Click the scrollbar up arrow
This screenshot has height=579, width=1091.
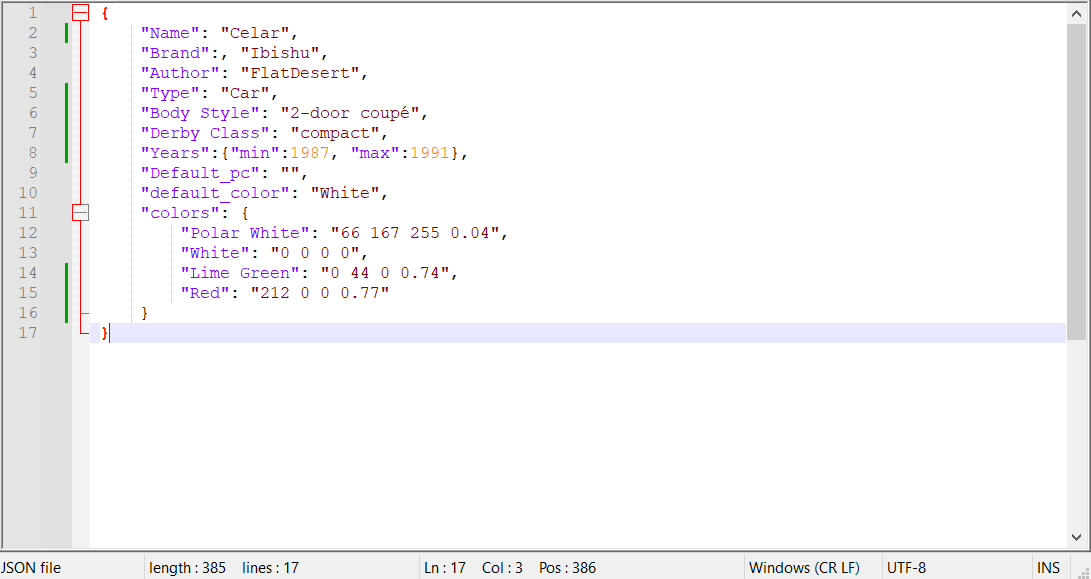tap(1076, 13)
